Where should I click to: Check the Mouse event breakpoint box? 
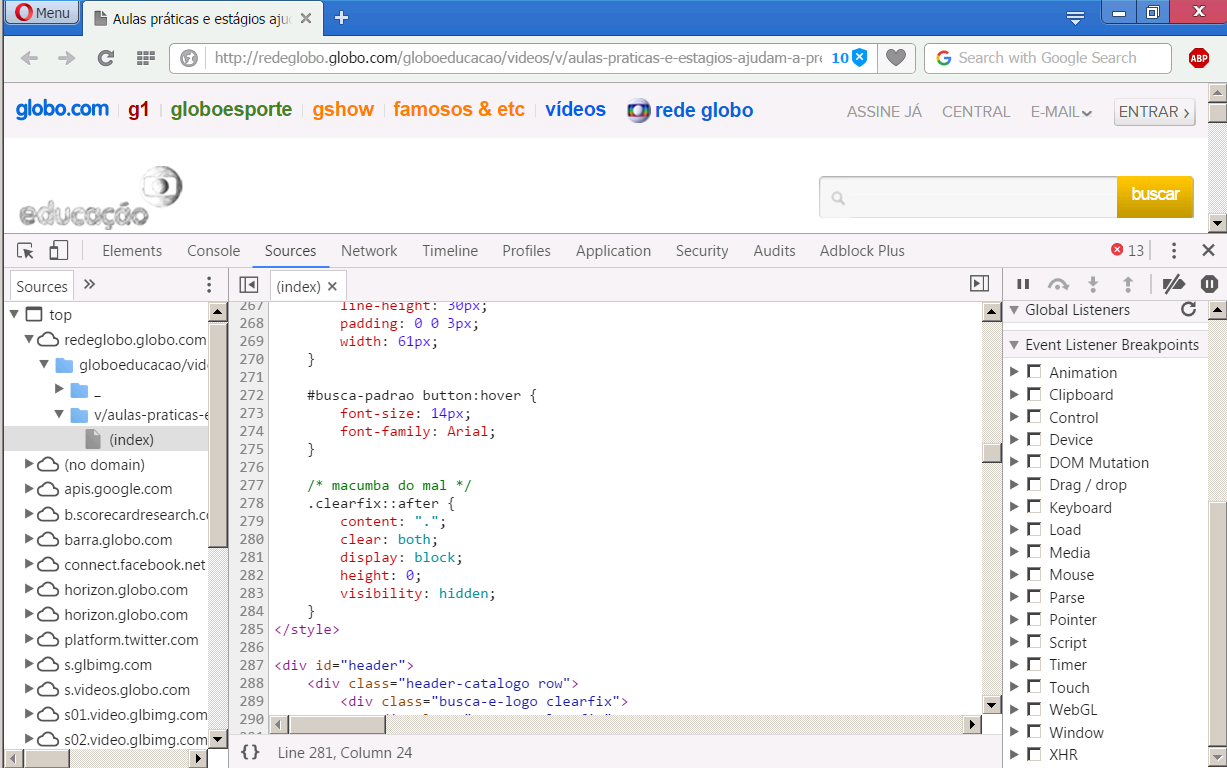pyautogui.click(x=1034, y=574)
